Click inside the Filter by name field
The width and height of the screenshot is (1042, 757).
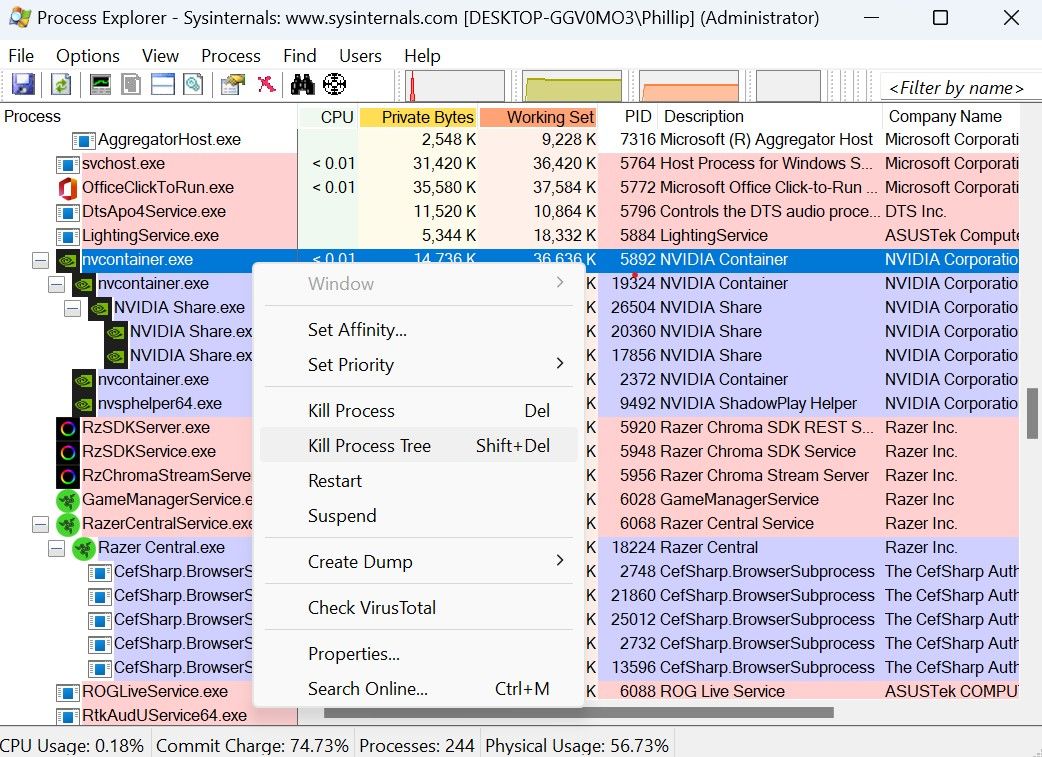coord(955,87)
